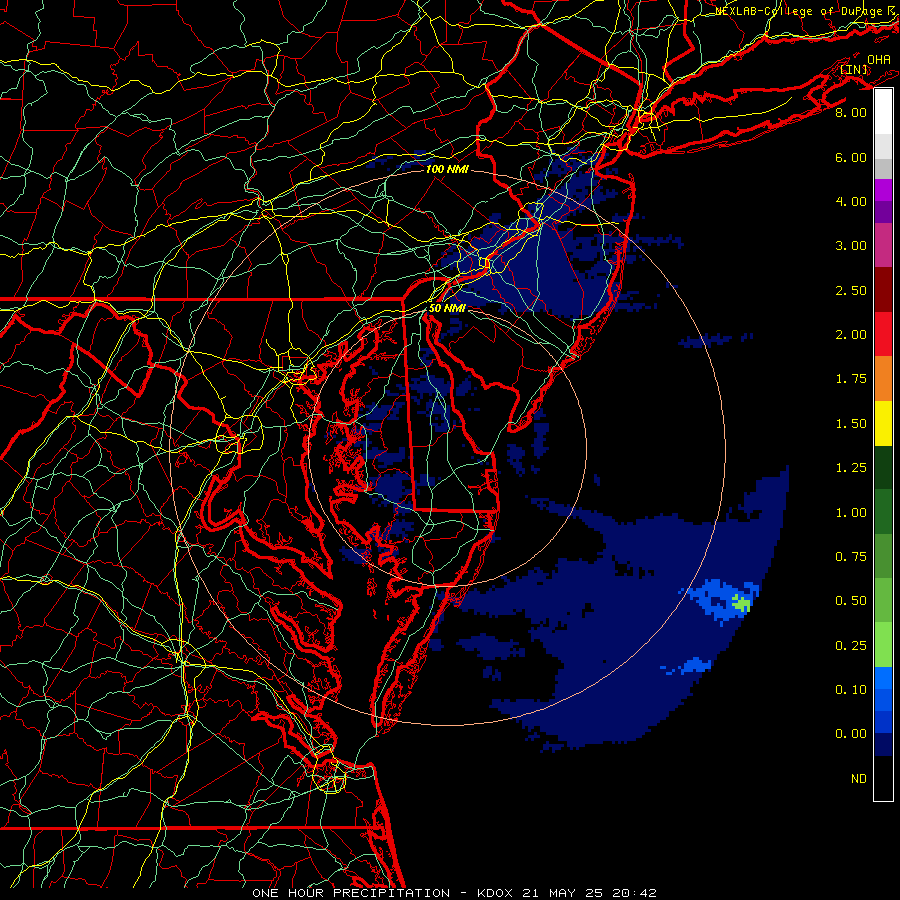Click the 1.50 legend value
Screen dimensions: 900x900
click(851, 424)
